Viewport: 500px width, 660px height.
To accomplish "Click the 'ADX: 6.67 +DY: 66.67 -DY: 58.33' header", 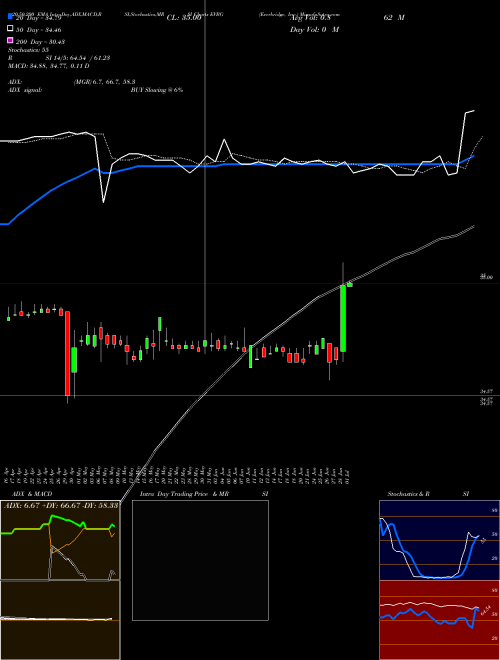I will coord(61,505).
